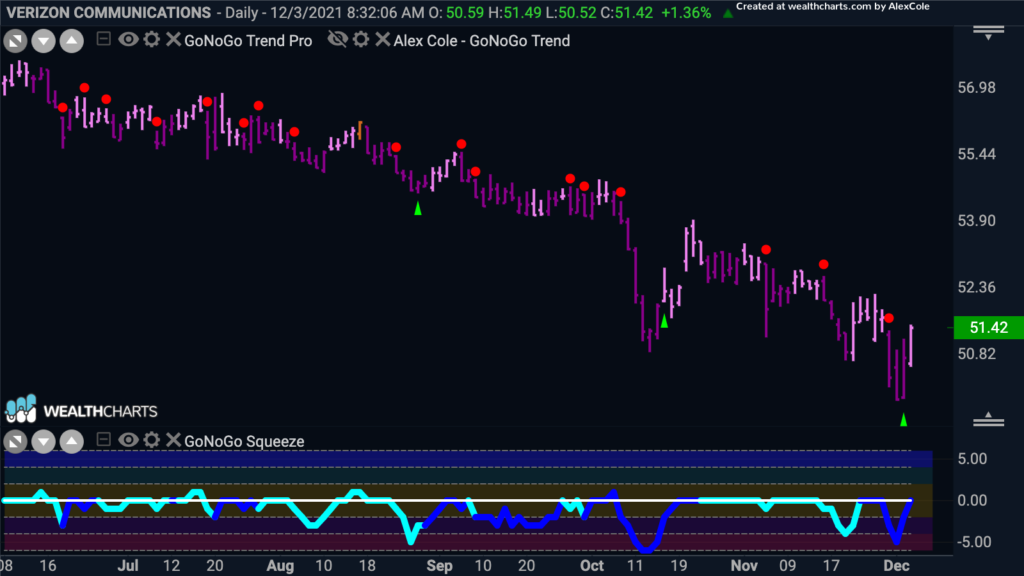The width and height of the screenshot is (1024, 576).
Task: Collapse GoNoGo Squeeze indicator
Action: tap(103, 440)
